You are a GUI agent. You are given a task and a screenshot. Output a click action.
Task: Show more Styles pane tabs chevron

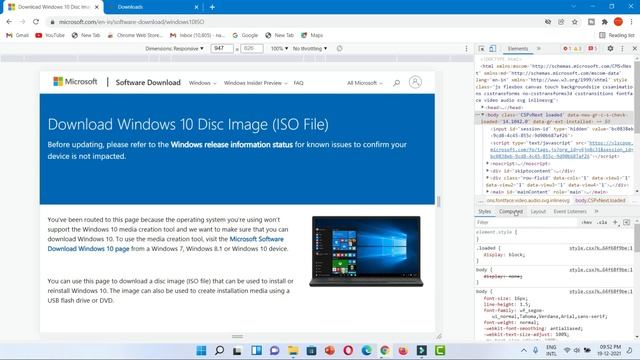click(x=596, y=211)
